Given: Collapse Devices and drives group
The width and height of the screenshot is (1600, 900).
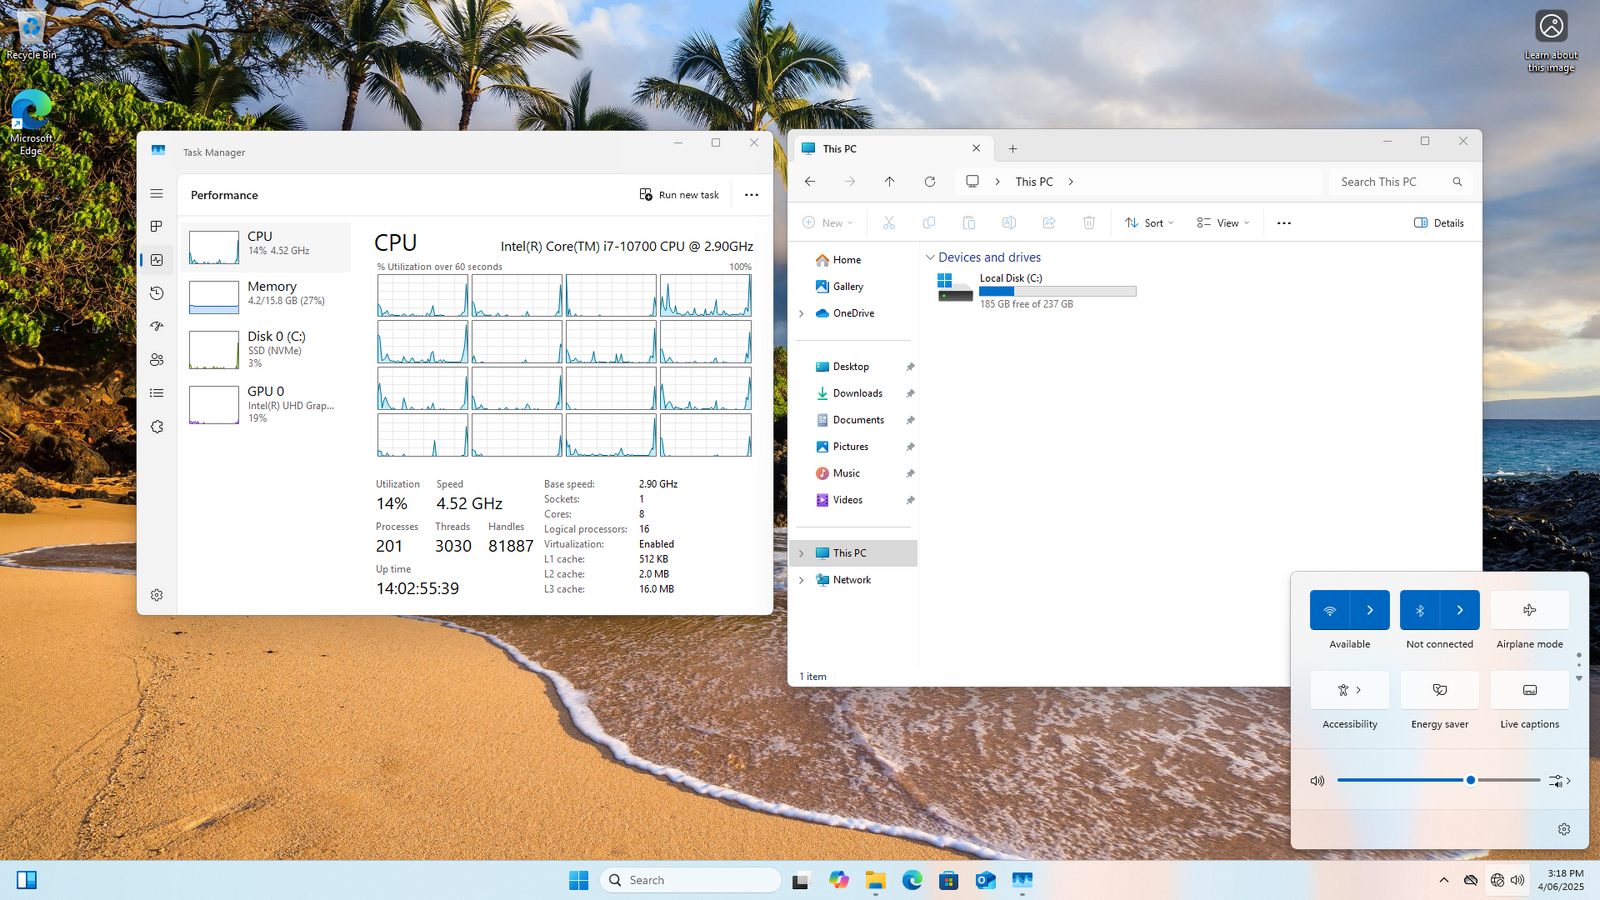Looking at the screenshot, I should click(930, 258).
